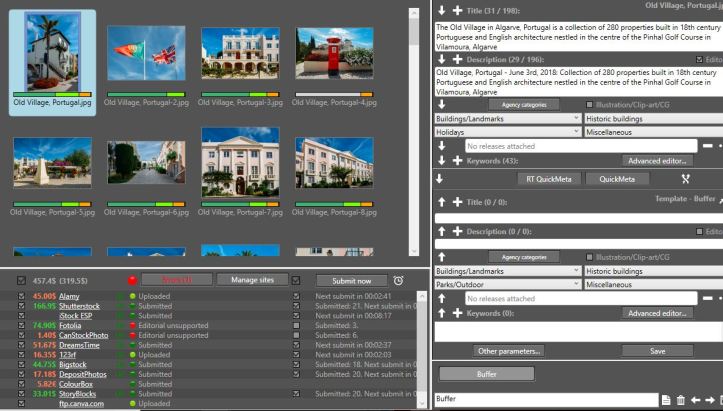Click the red stop circle icon
Viewport: 723px width, 411px height.
click(x=131, y=281)
